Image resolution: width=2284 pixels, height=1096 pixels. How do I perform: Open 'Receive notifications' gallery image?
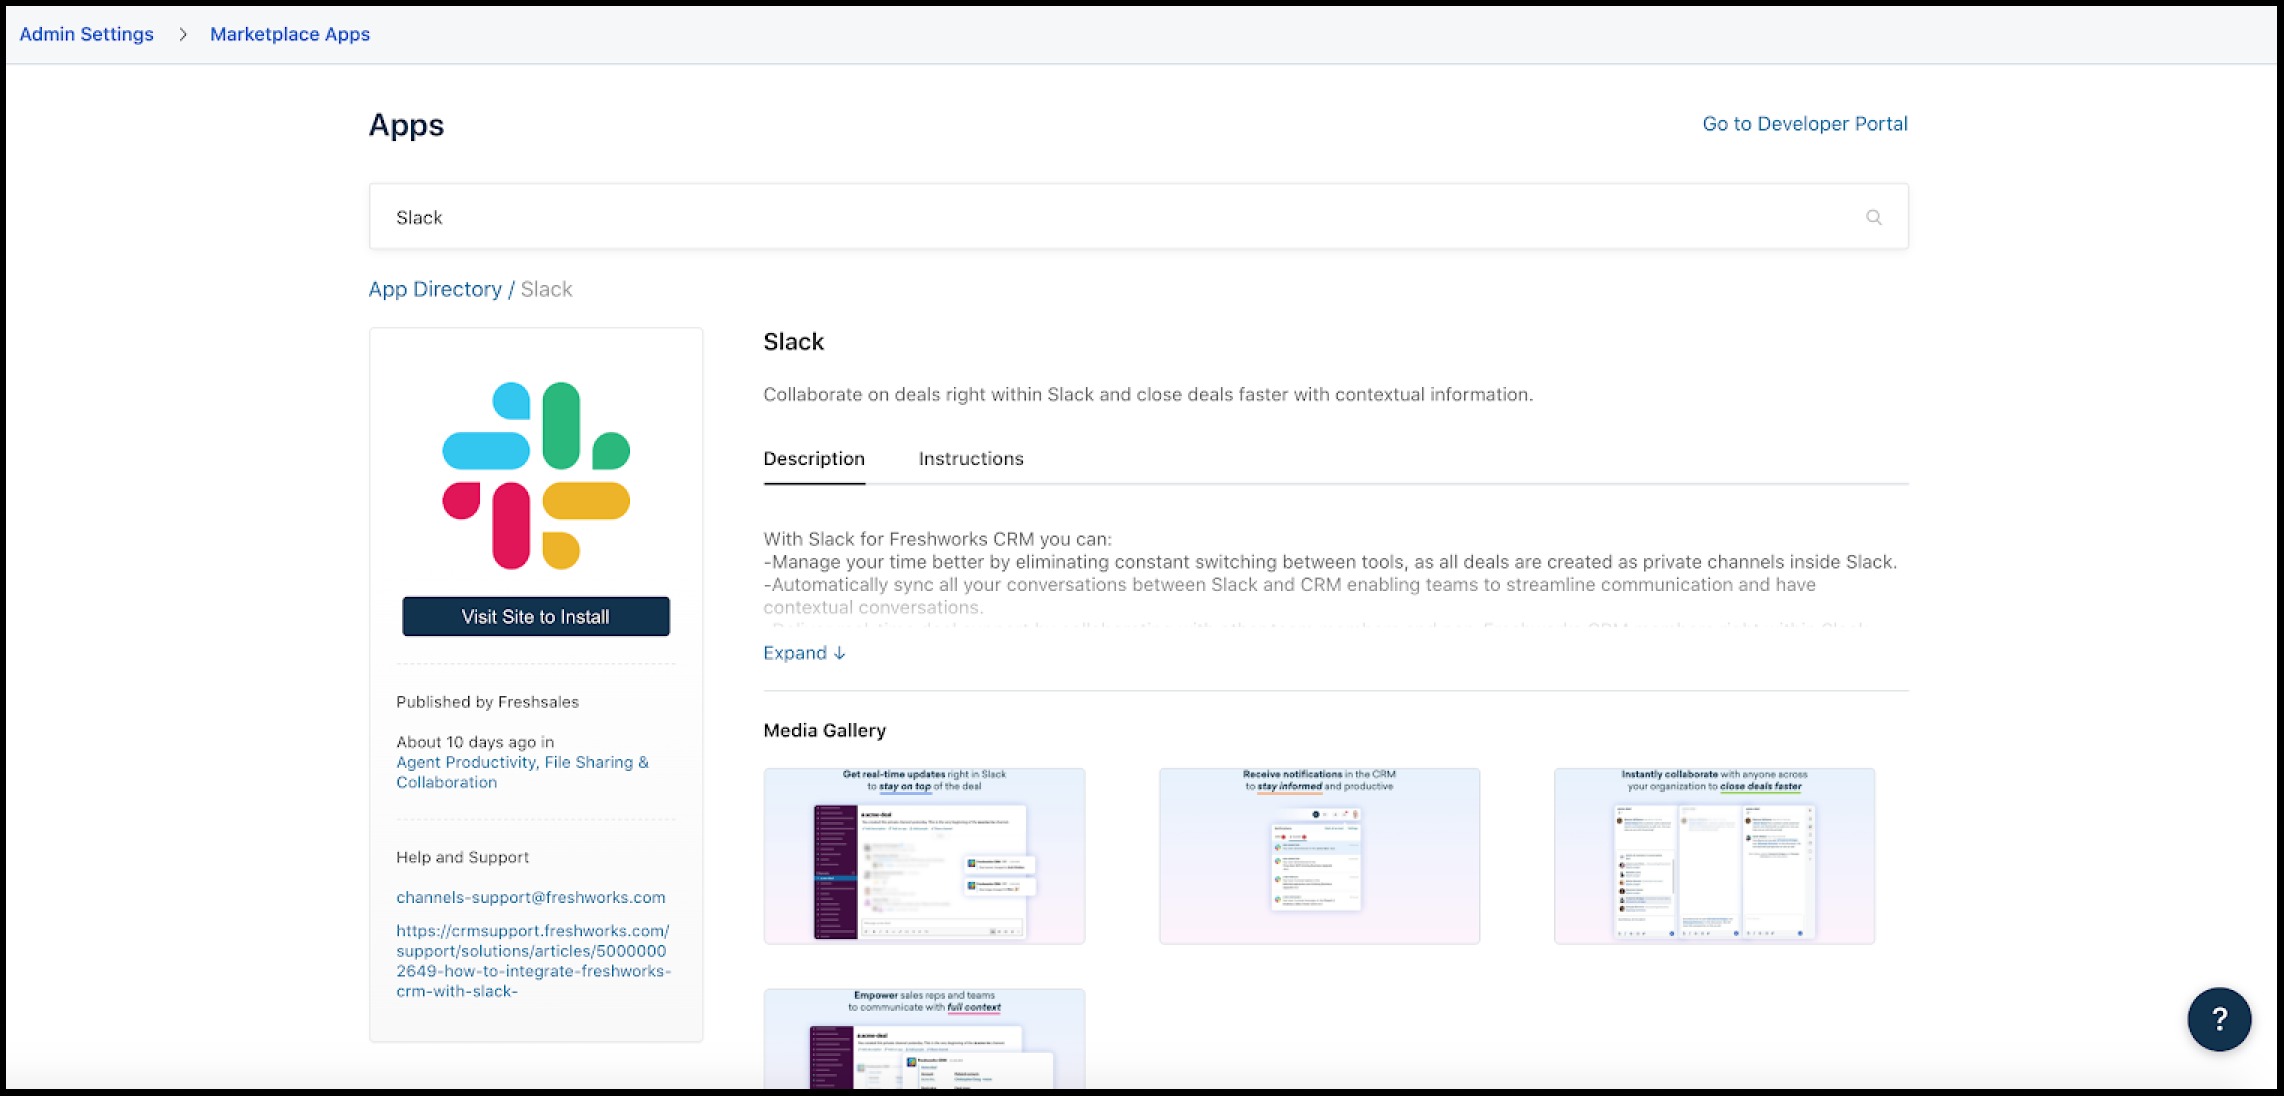click(x=1319, y=856)
